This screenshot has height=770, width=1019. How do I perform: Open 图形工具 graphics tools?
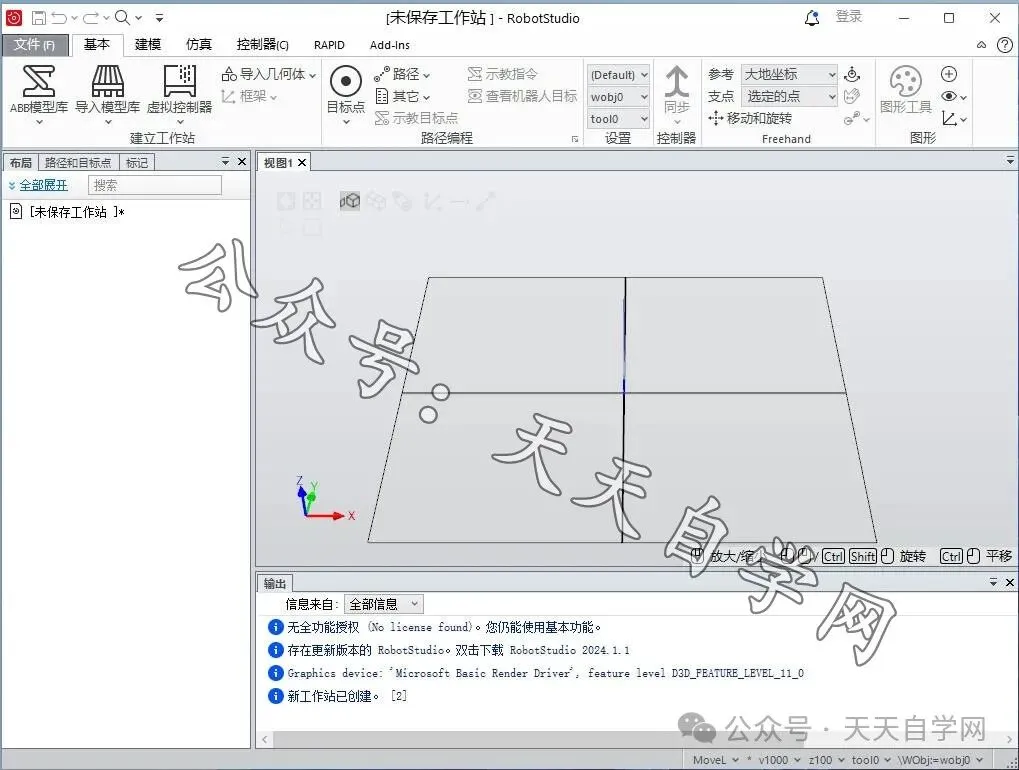click(905, 90)
